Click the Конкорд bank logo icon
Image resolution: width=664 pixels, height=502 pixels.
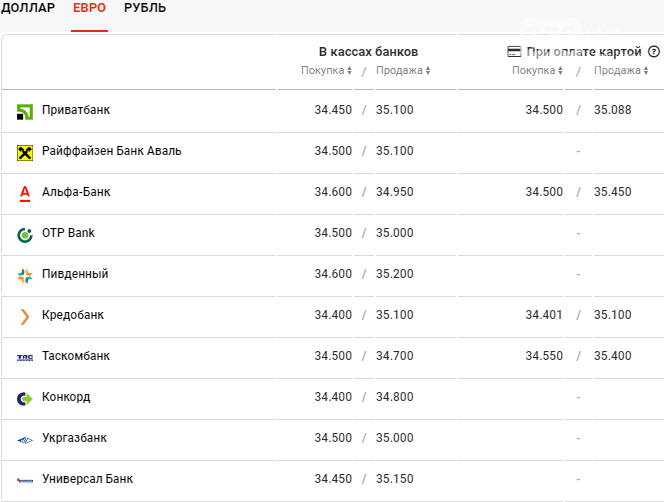pyautogui.click(x=25, y=399)
